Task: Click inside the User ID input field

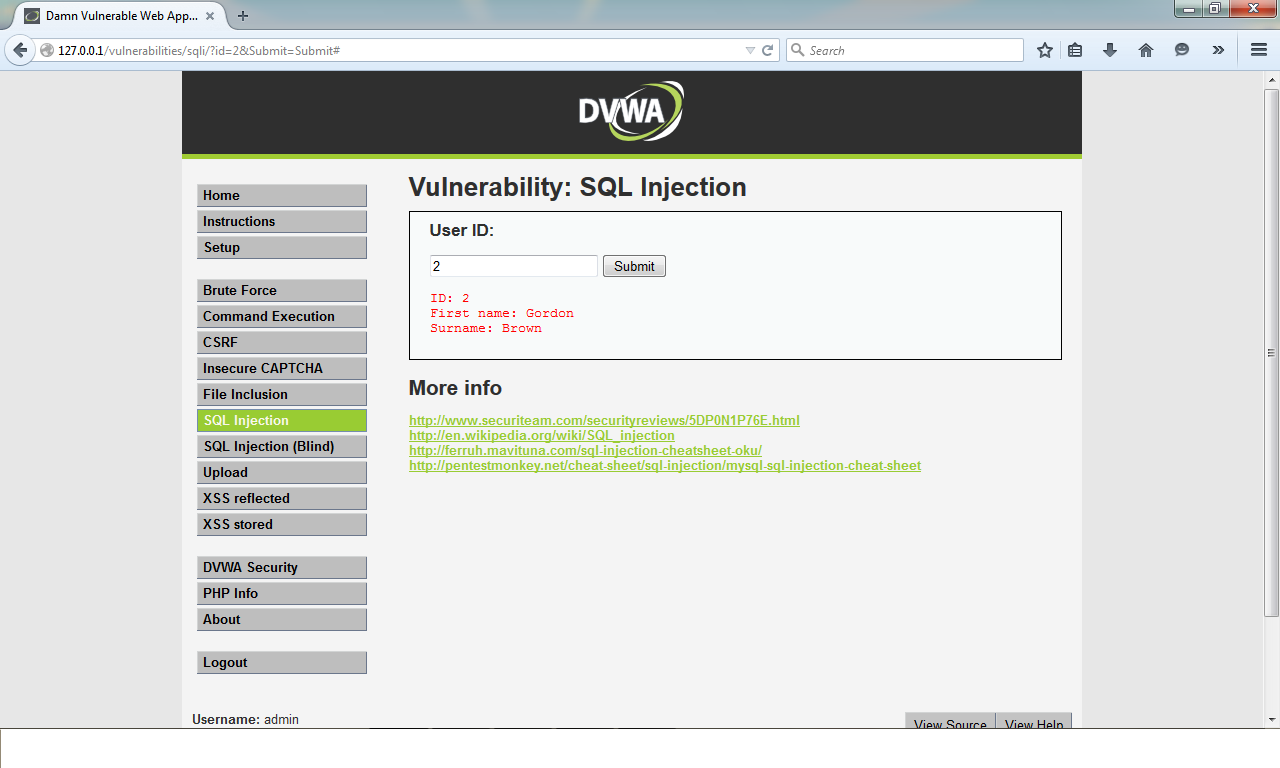Action: click(x=513, y=265)
